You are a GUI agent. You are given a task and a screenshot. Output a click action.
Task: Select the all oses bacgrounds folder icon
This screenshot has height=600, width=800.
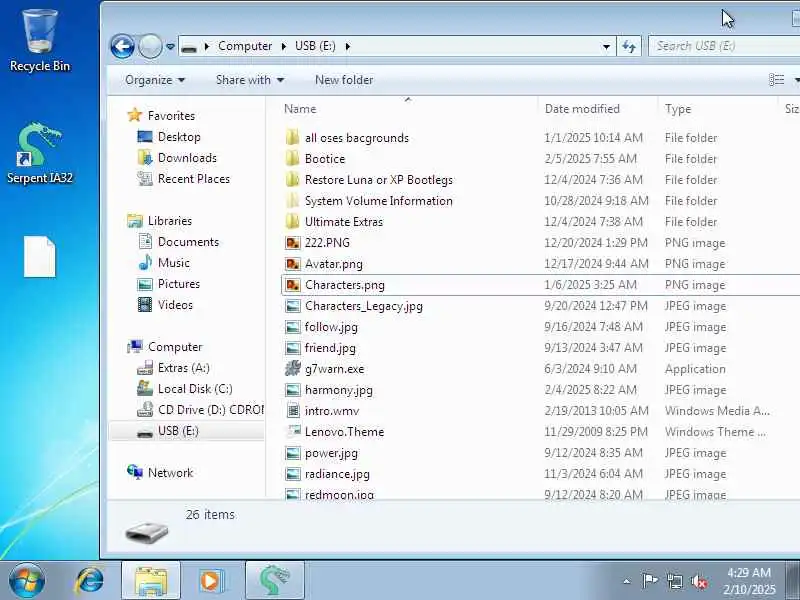293,138
